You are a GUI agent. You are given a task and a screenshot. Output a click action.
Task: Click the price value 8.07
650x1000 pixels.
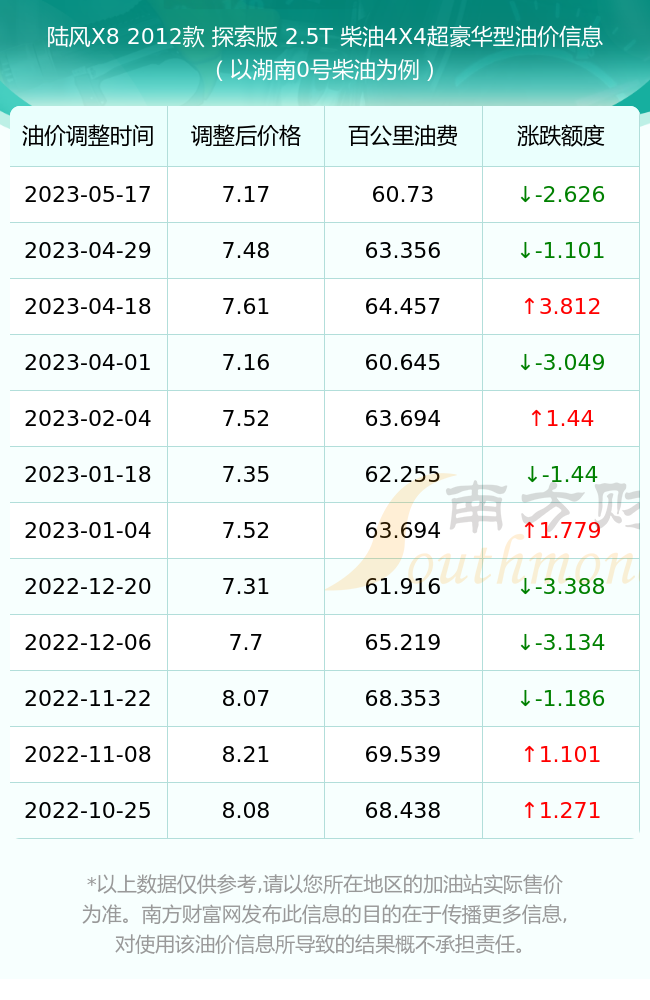coord(246,699)
